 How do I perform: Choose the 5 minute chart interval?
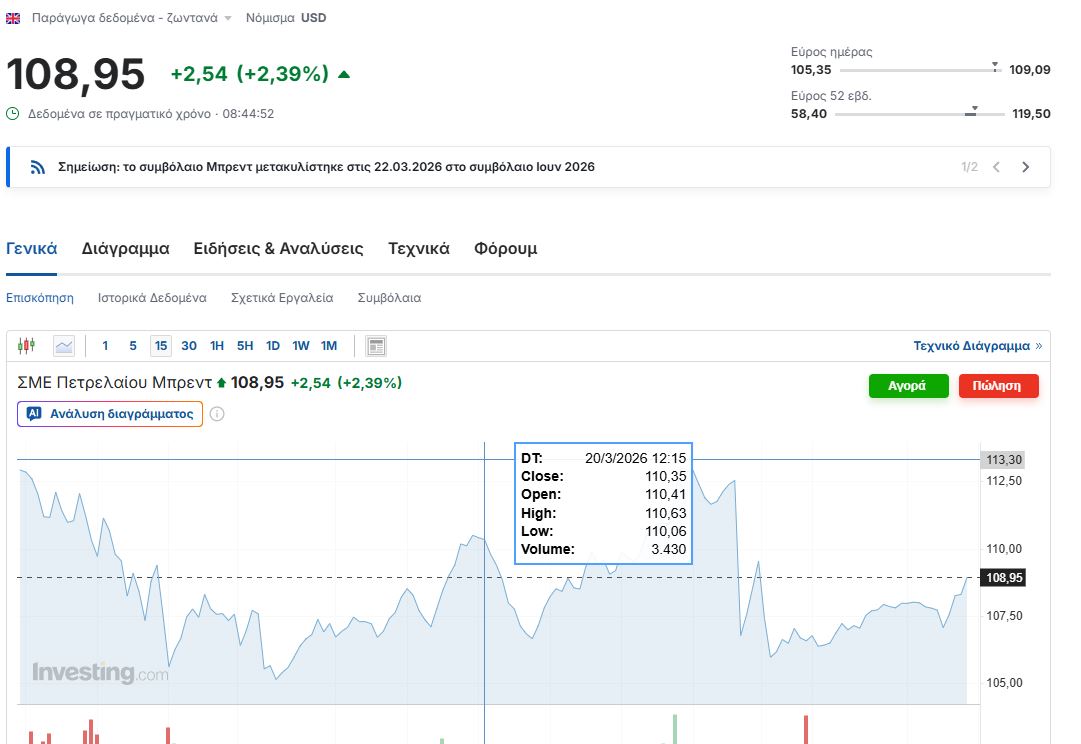(x=133, y=346)
